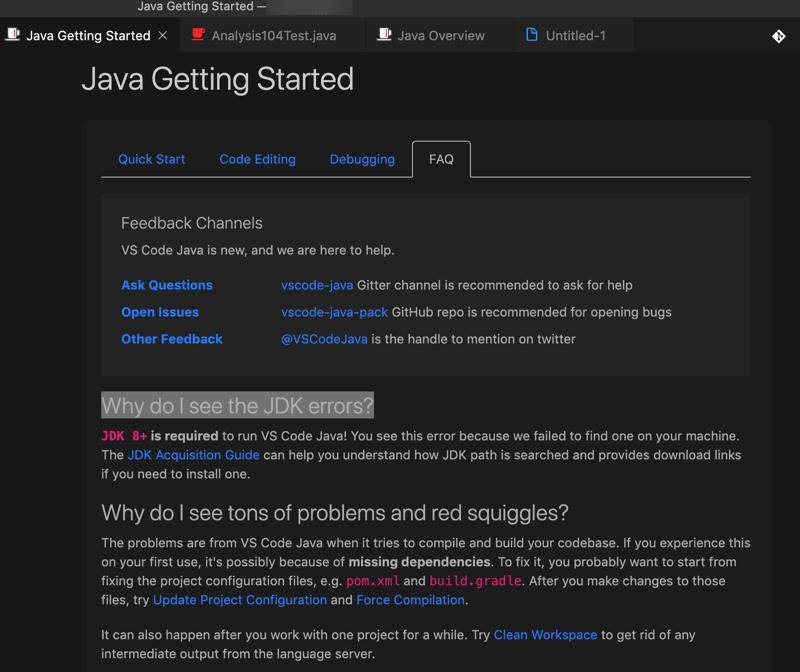Click the Clean Workspace link

coord(545,635)
